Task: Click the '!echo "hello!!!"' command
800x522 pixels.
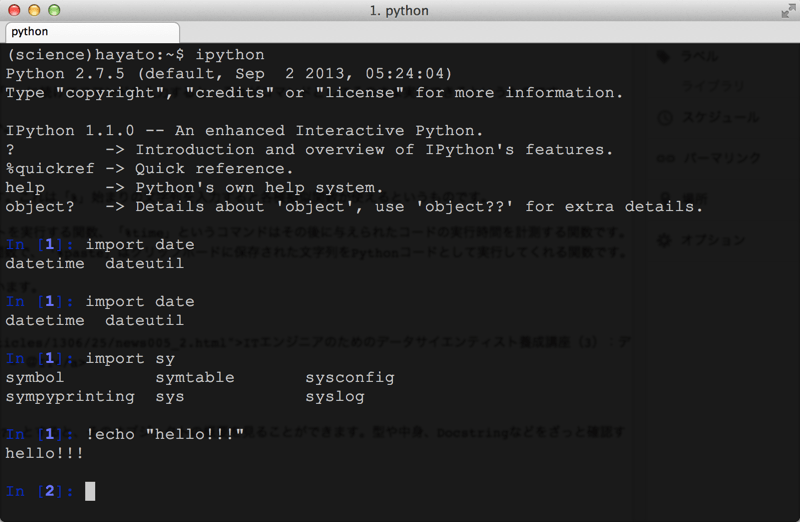Action: (165, 434)
